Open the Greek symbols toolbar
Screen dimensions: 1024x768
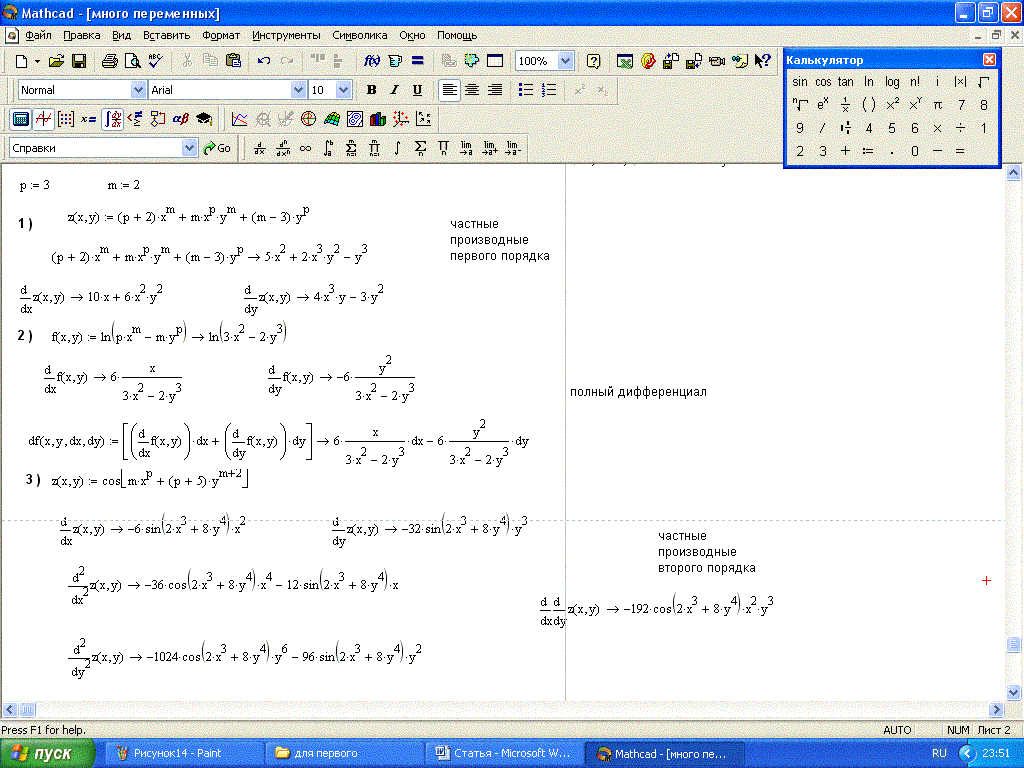coord(181,119)
